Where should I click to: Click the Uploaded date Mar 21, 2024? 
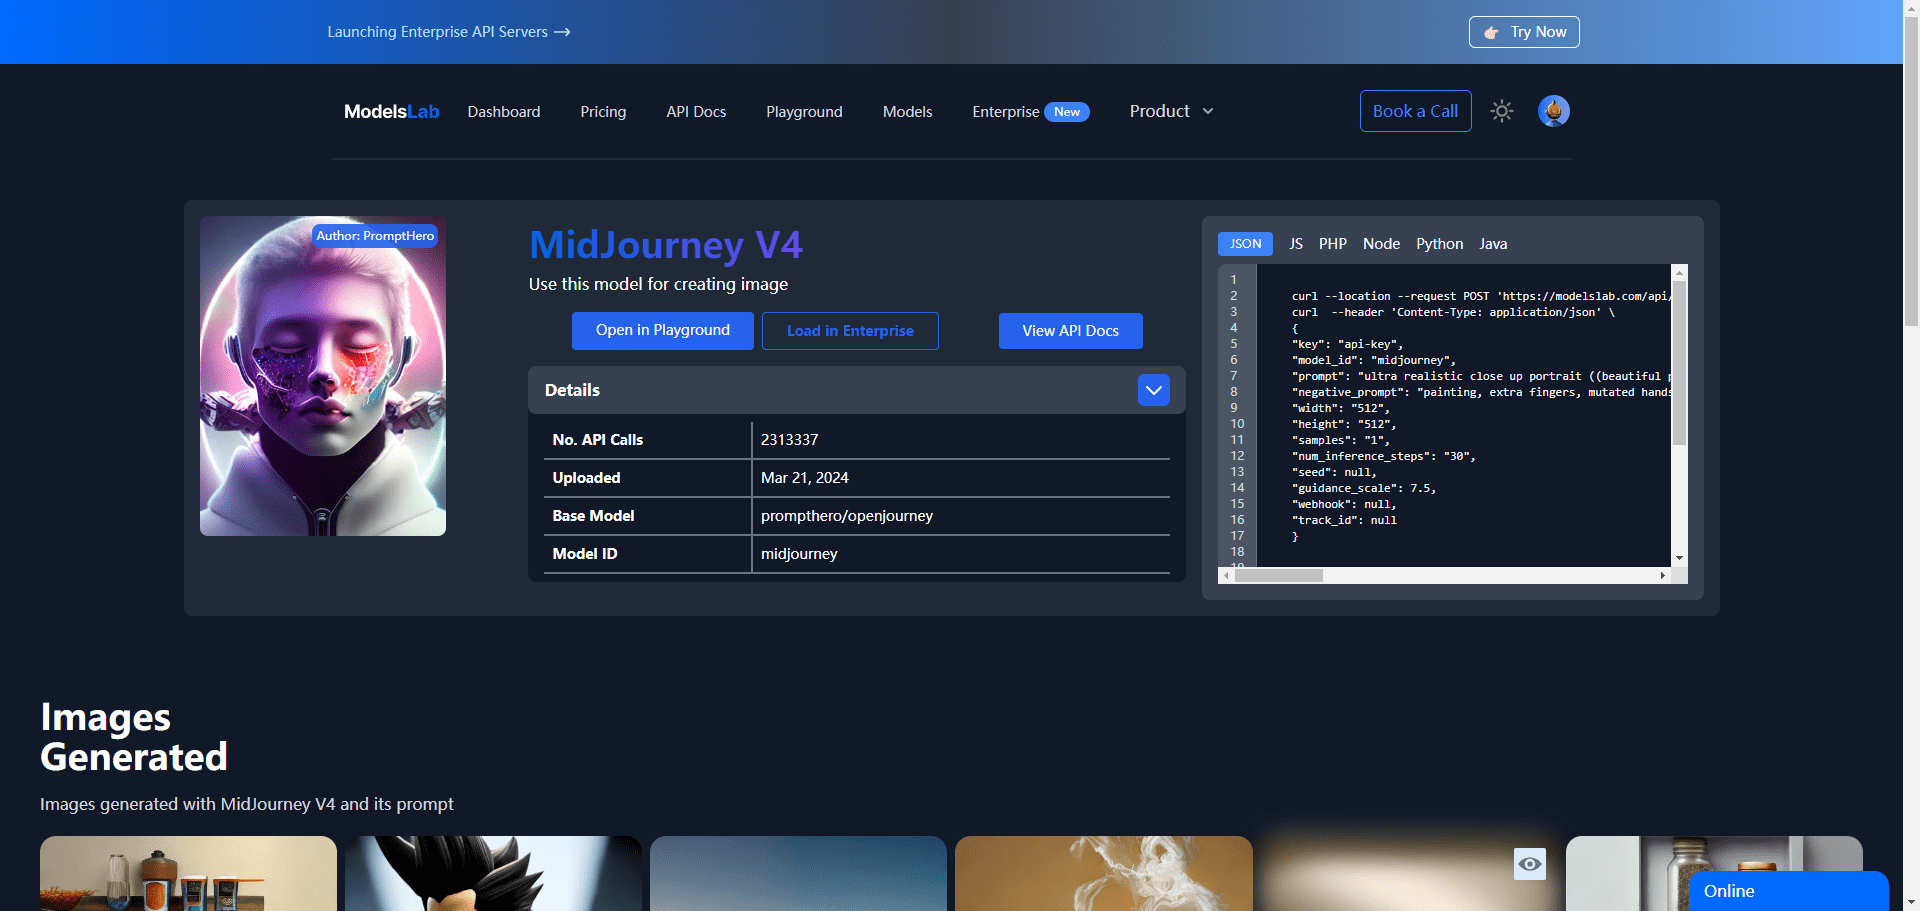[x=804, y=478]
